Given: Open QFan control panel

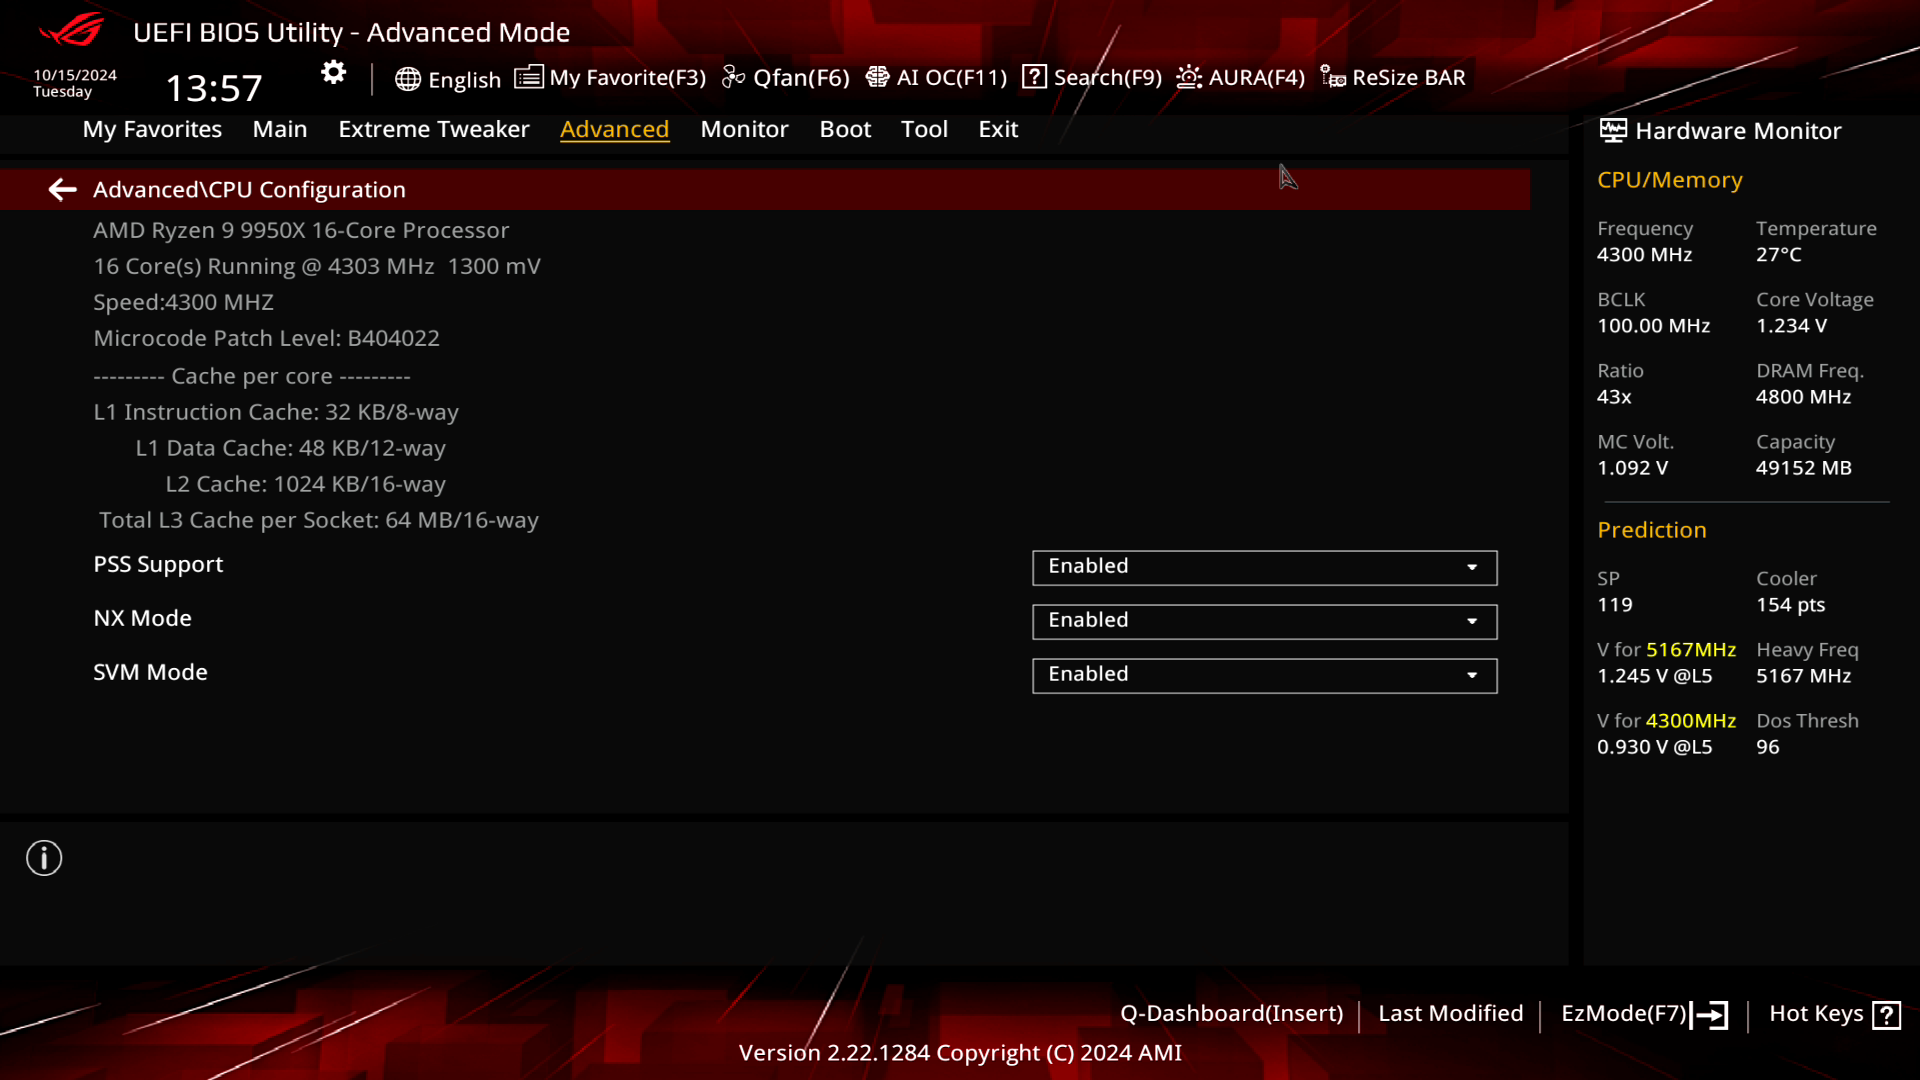Looking at the screenshot, I should tap(787, 76).
